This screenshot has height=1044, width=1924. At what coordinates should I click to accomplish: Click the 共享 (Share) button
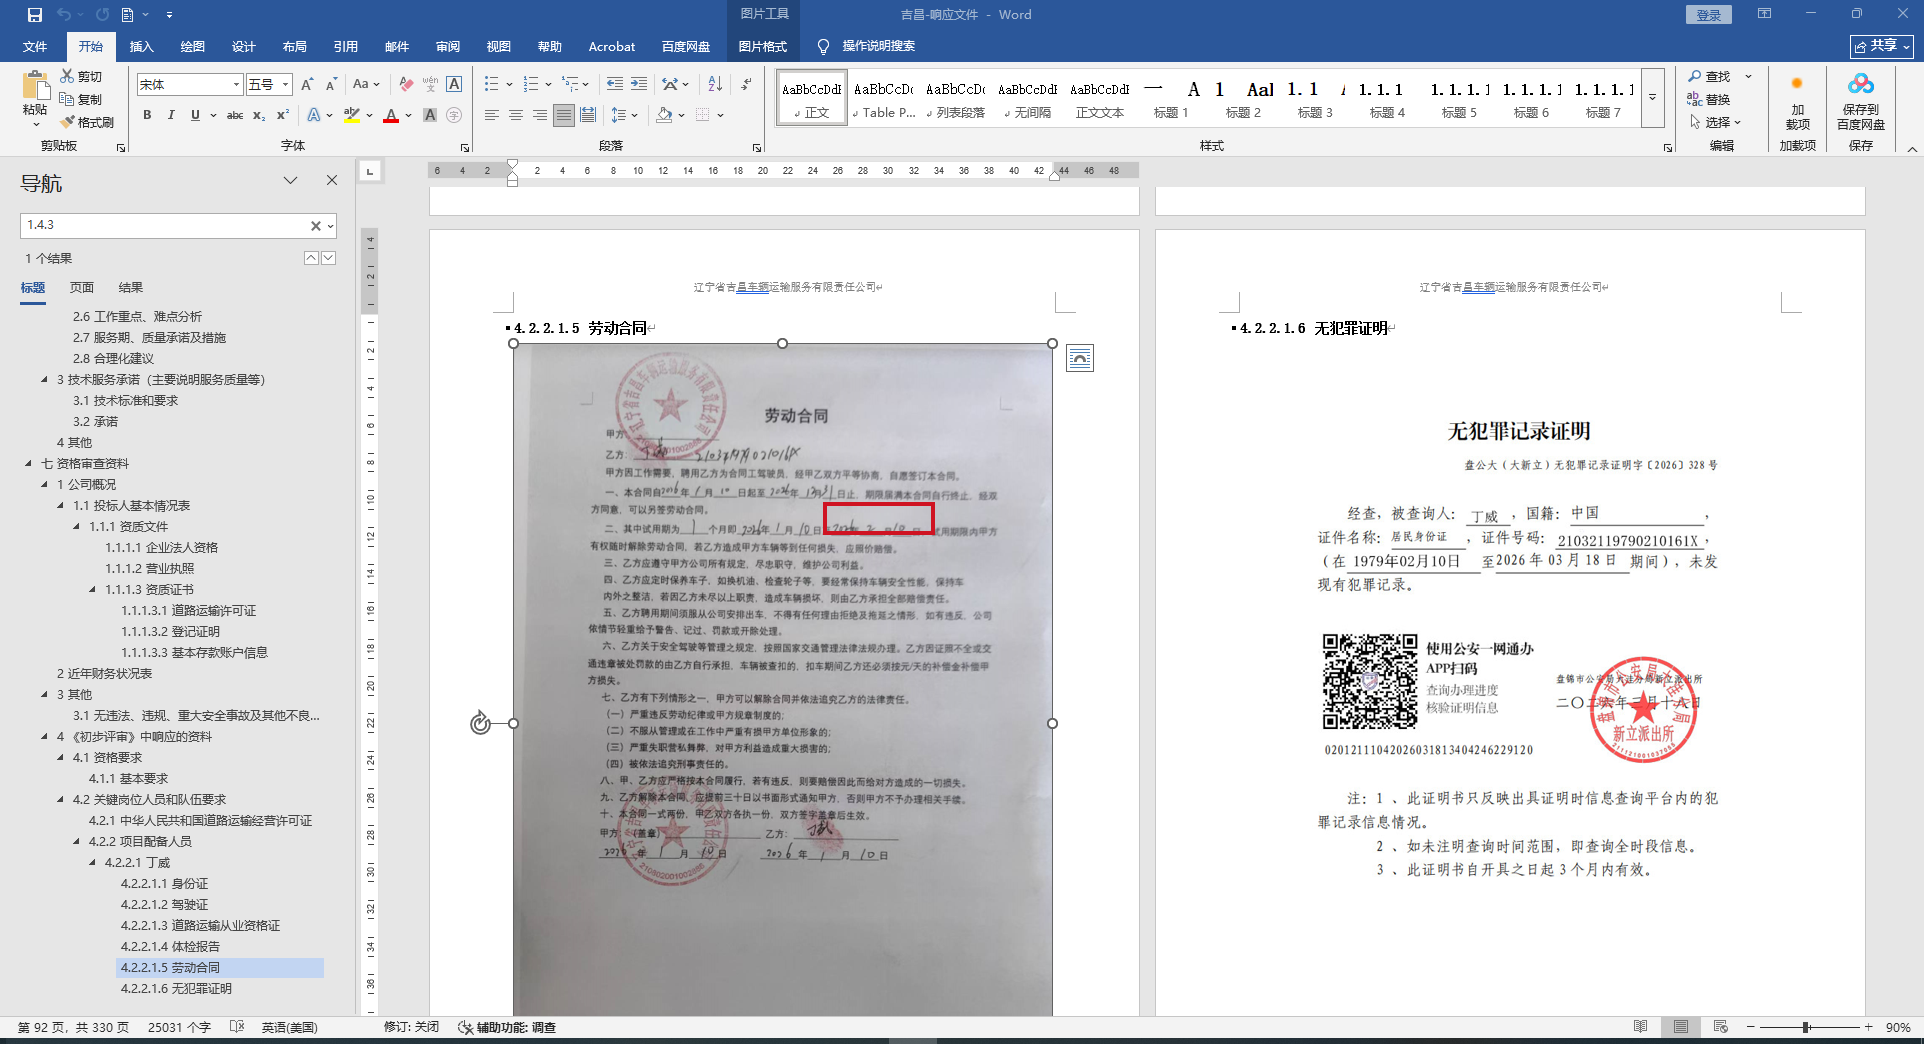pyautogui.click(x=1882, y=46)
